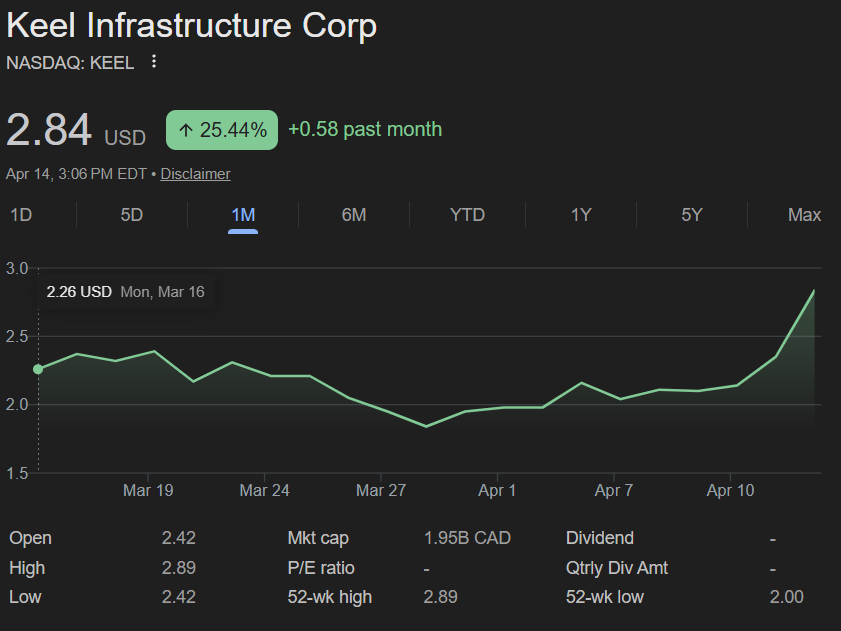Select the 1M time range tab
This screenshot has height=631, width=841.
(243, 215)
